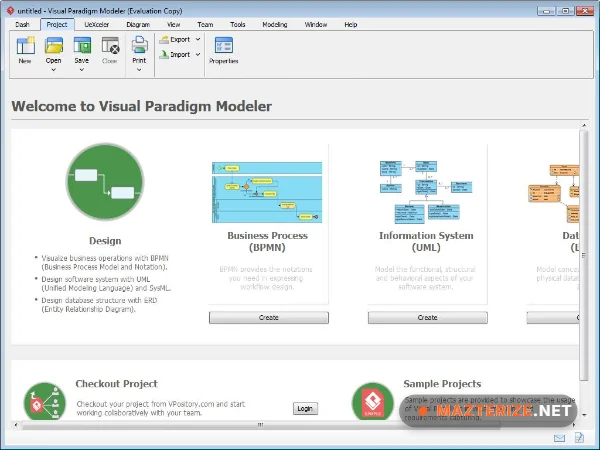Expand the Open dropdown arrow
600x450 pixels.
tap(54, 70)
